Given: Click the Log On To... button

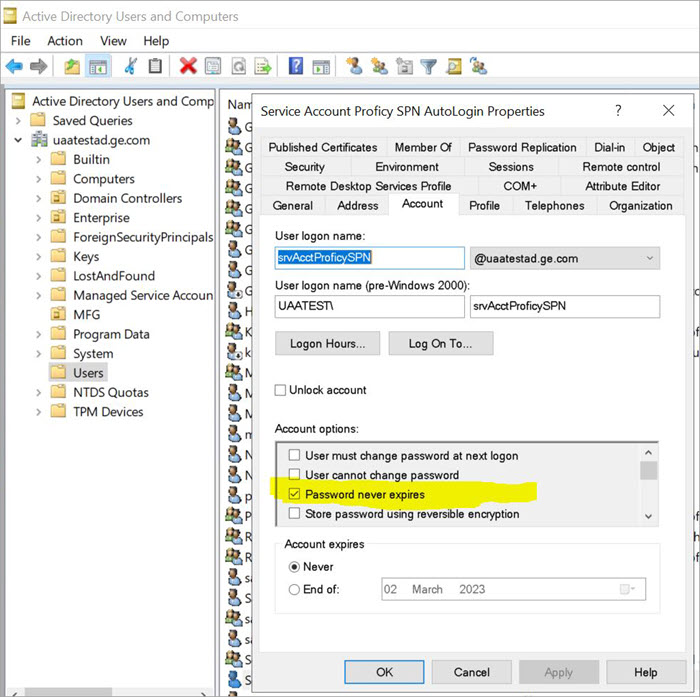Looking at the screenshot, I should [x=441, y=343].
